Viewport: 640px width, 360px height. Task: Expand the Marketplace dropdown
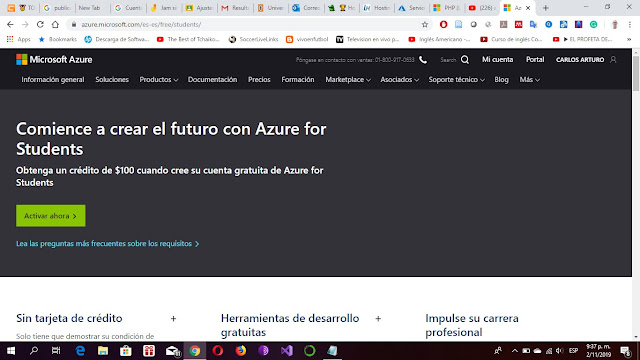pos(348,80)
